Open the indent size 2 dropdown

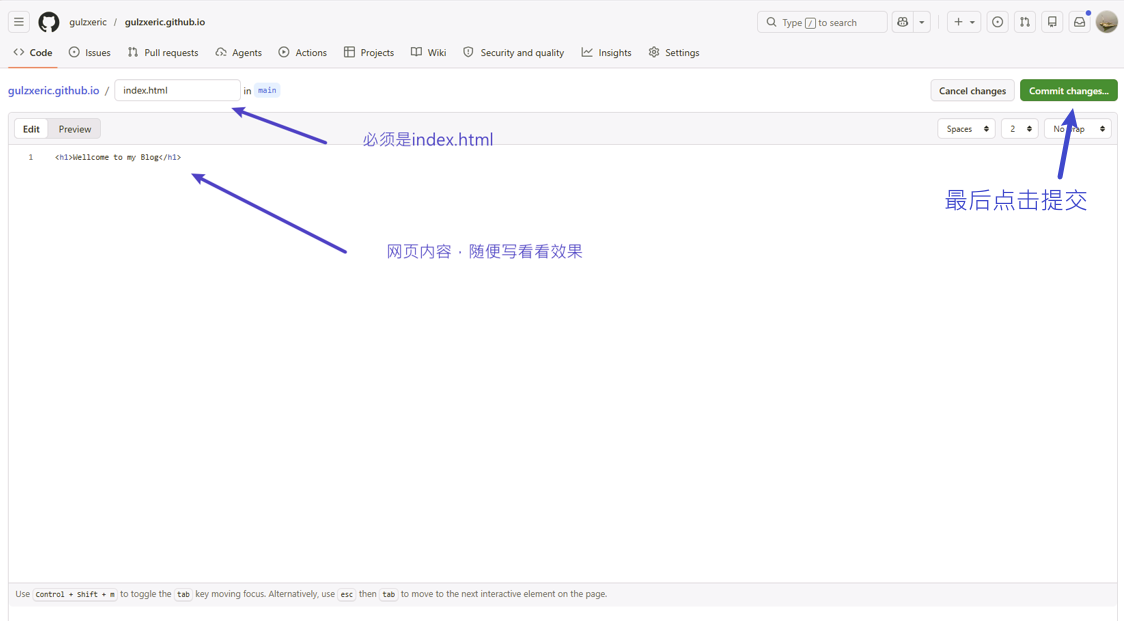coord(1019,129)
